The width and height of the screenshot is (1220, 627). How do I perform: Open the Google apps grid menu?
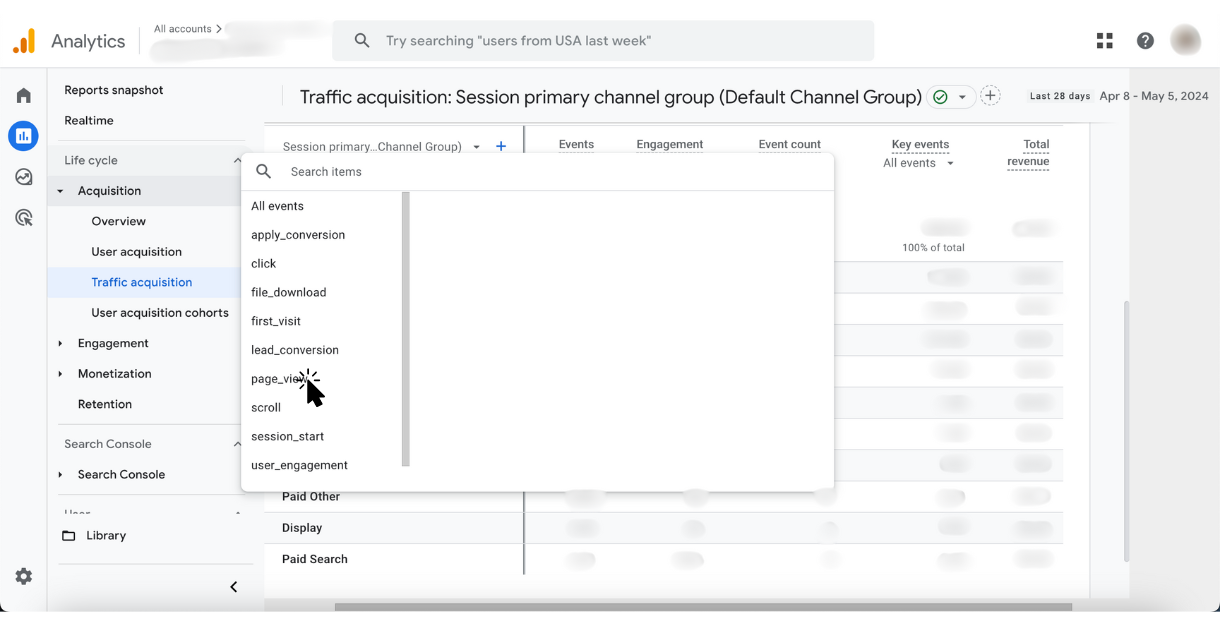[1104, 40]
